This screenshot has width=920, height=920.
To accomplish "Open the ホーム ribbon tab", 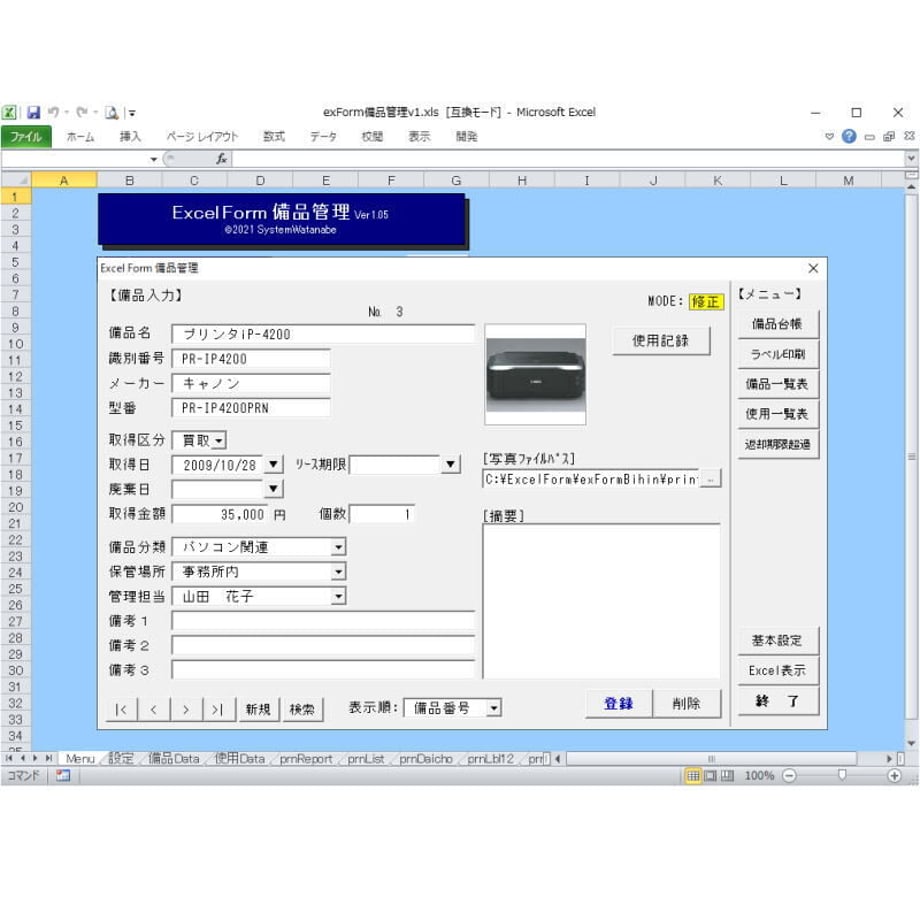I will coord(80,137).
